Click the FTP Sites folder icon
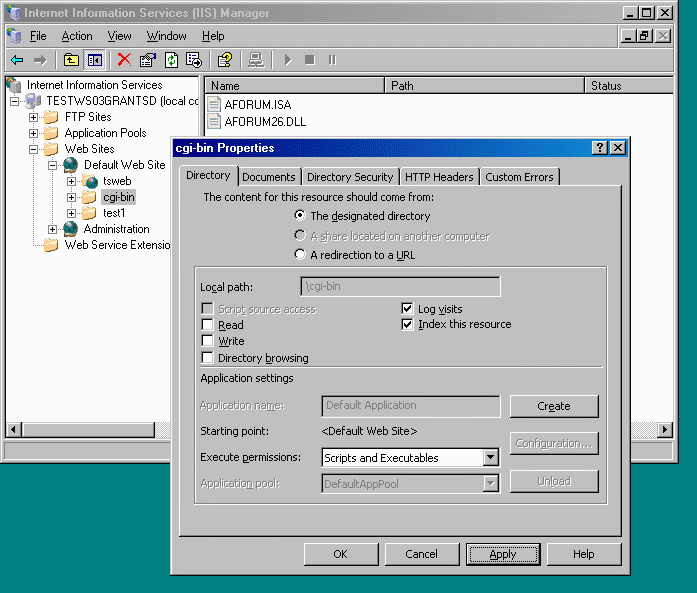 [x=51, y=117]
